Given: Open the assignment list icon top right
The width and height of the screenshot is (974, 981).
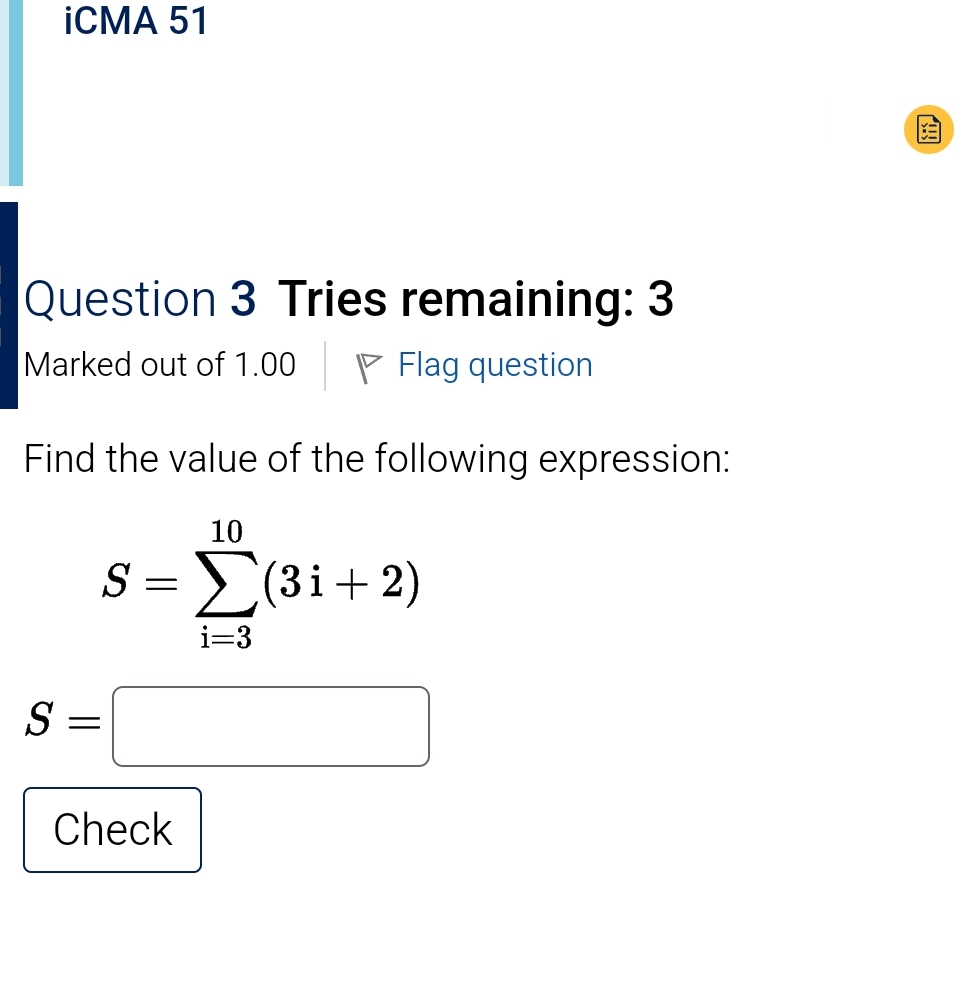Looking at the screenshot, I should pyautogui.click(x=927, y=129).
